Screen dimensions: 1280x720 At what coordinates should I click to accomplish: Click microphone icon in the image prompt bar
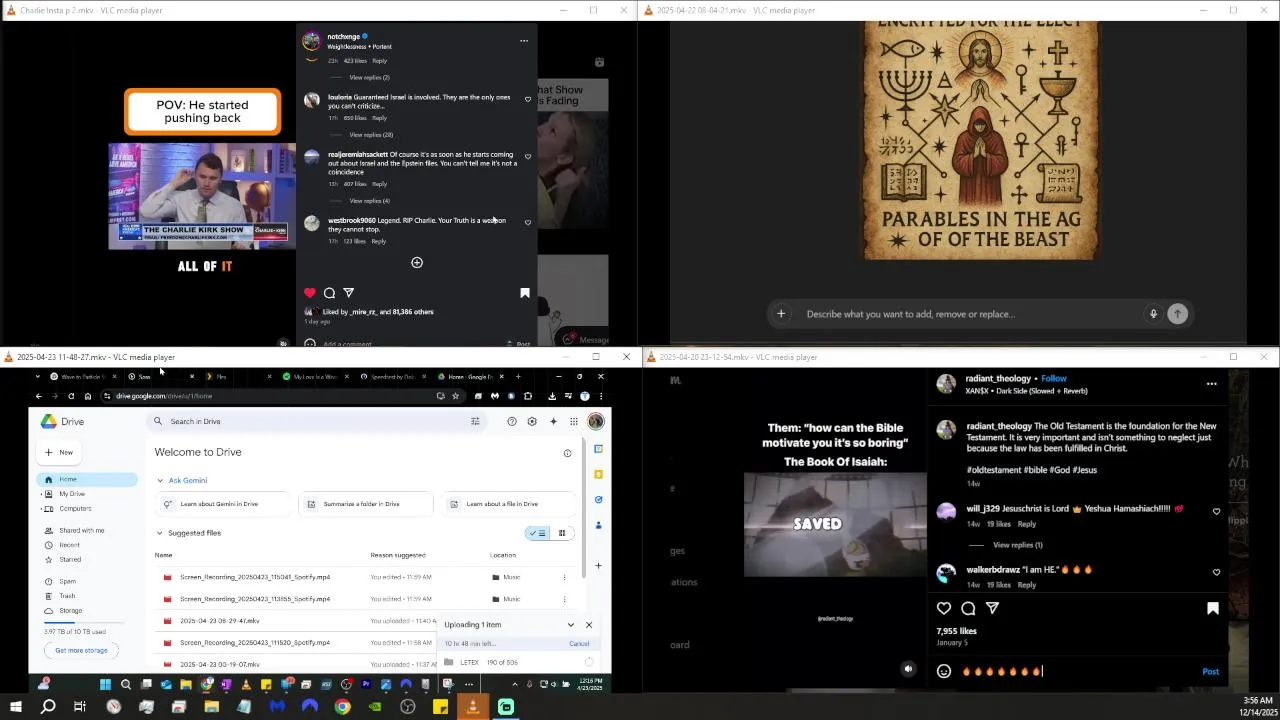pyautogui.click(x=1153, y=314)
